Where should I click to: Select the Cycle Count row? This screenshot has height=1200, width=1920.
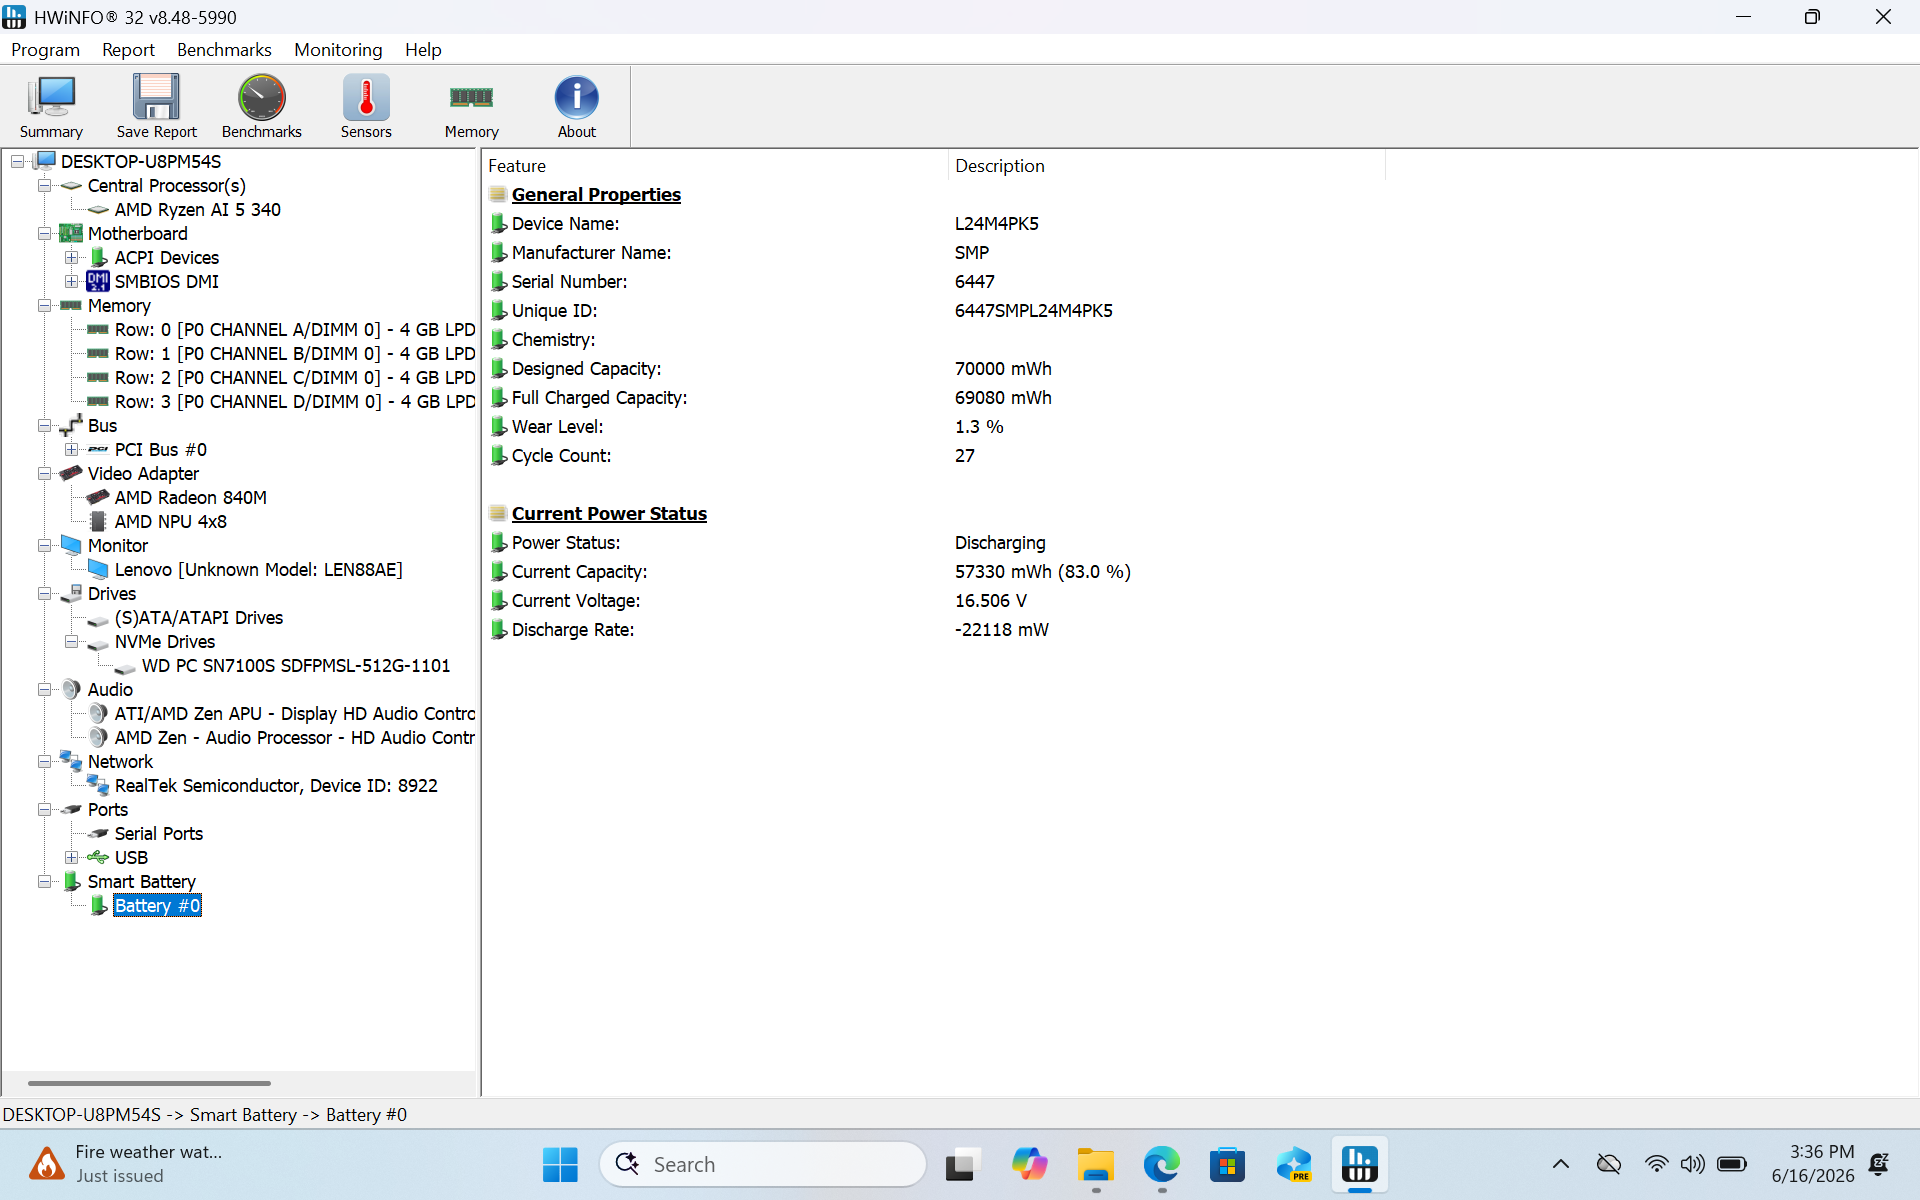[934, 456]
